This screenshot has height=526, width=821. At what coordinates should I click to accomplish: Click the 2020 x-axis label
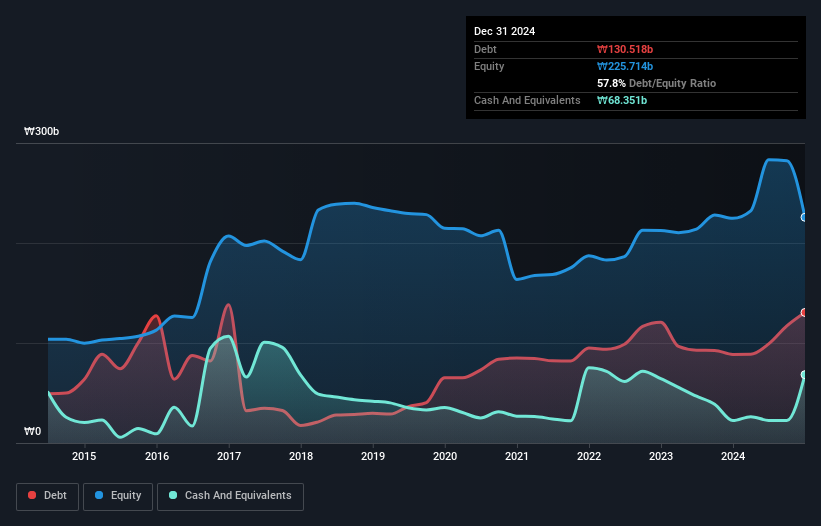click(445, 456)
